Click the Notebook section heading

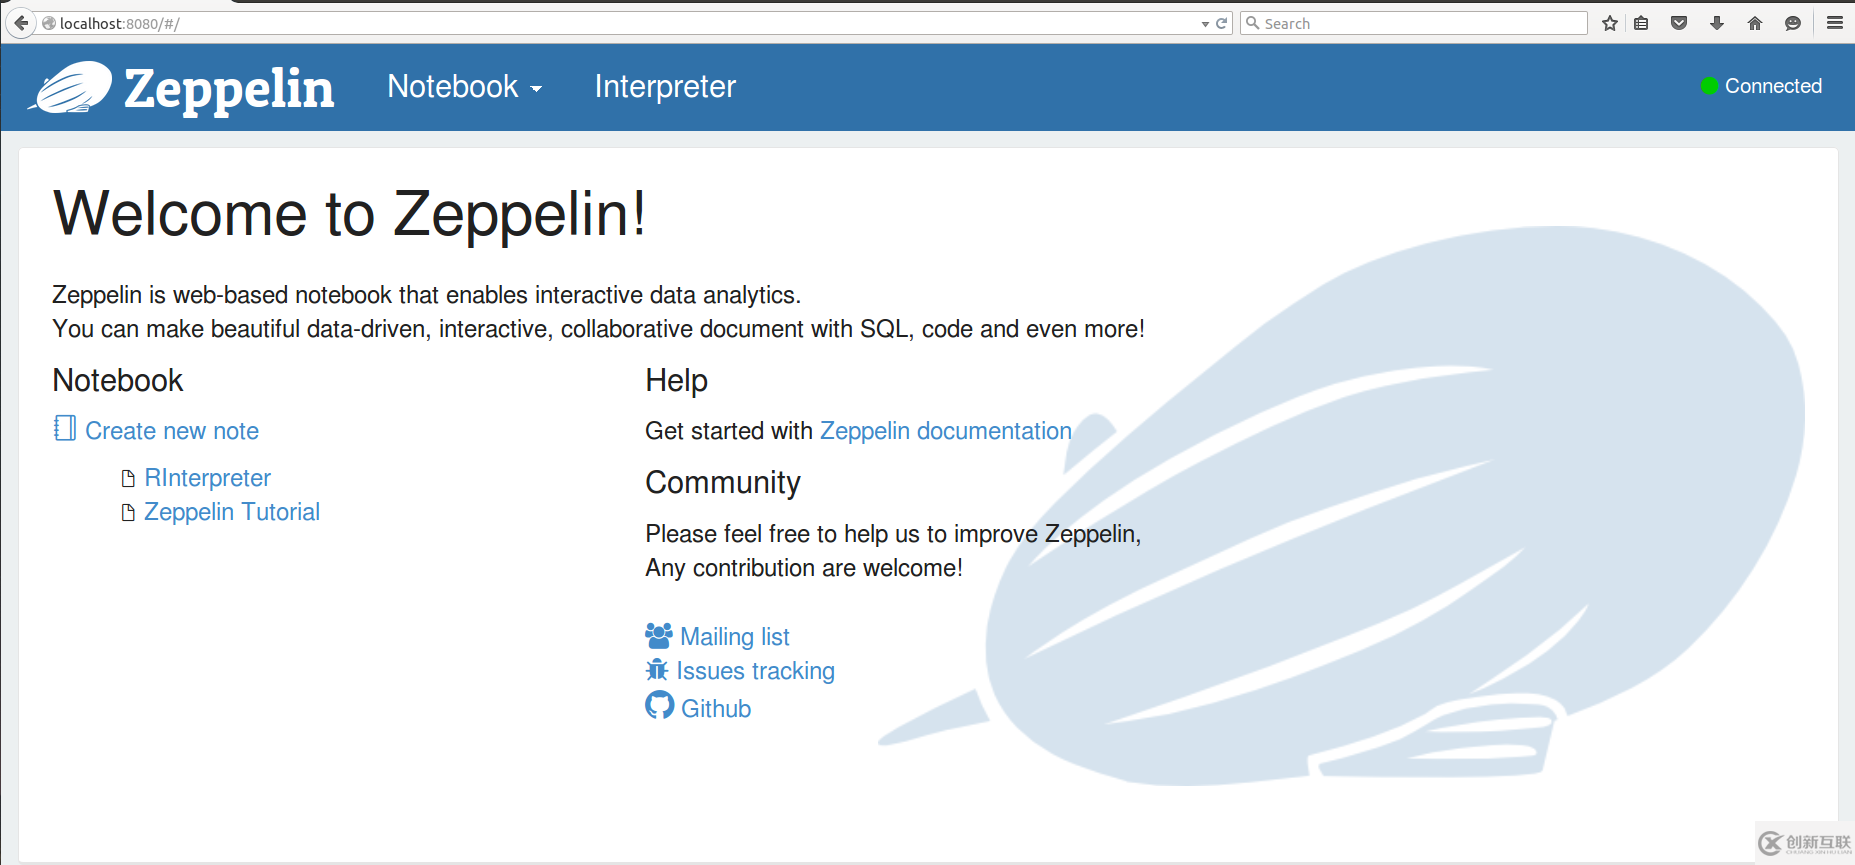(118, 380)
